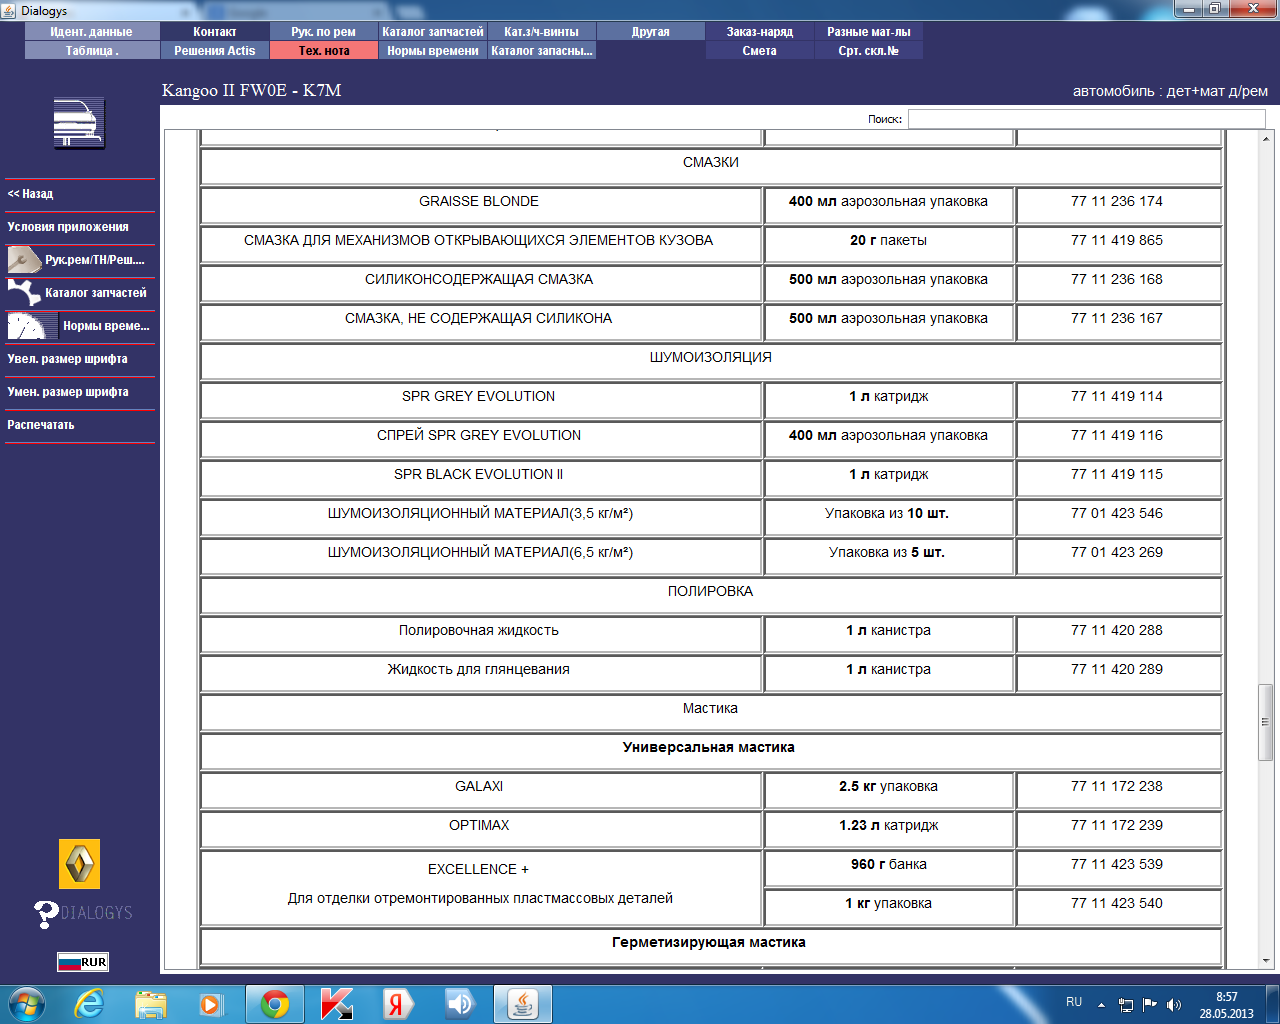Select OPTIMAX row name
Screen dimensions: 1280x1024
click(x=479, y=826)
